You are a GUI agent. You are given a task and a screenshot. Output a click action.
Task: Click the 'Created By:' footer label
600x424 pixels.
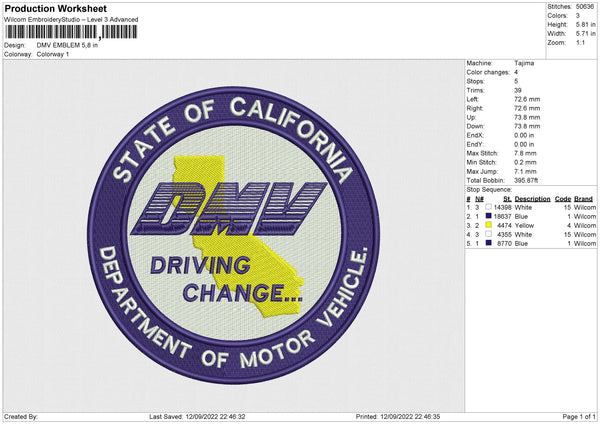point(21,416)
